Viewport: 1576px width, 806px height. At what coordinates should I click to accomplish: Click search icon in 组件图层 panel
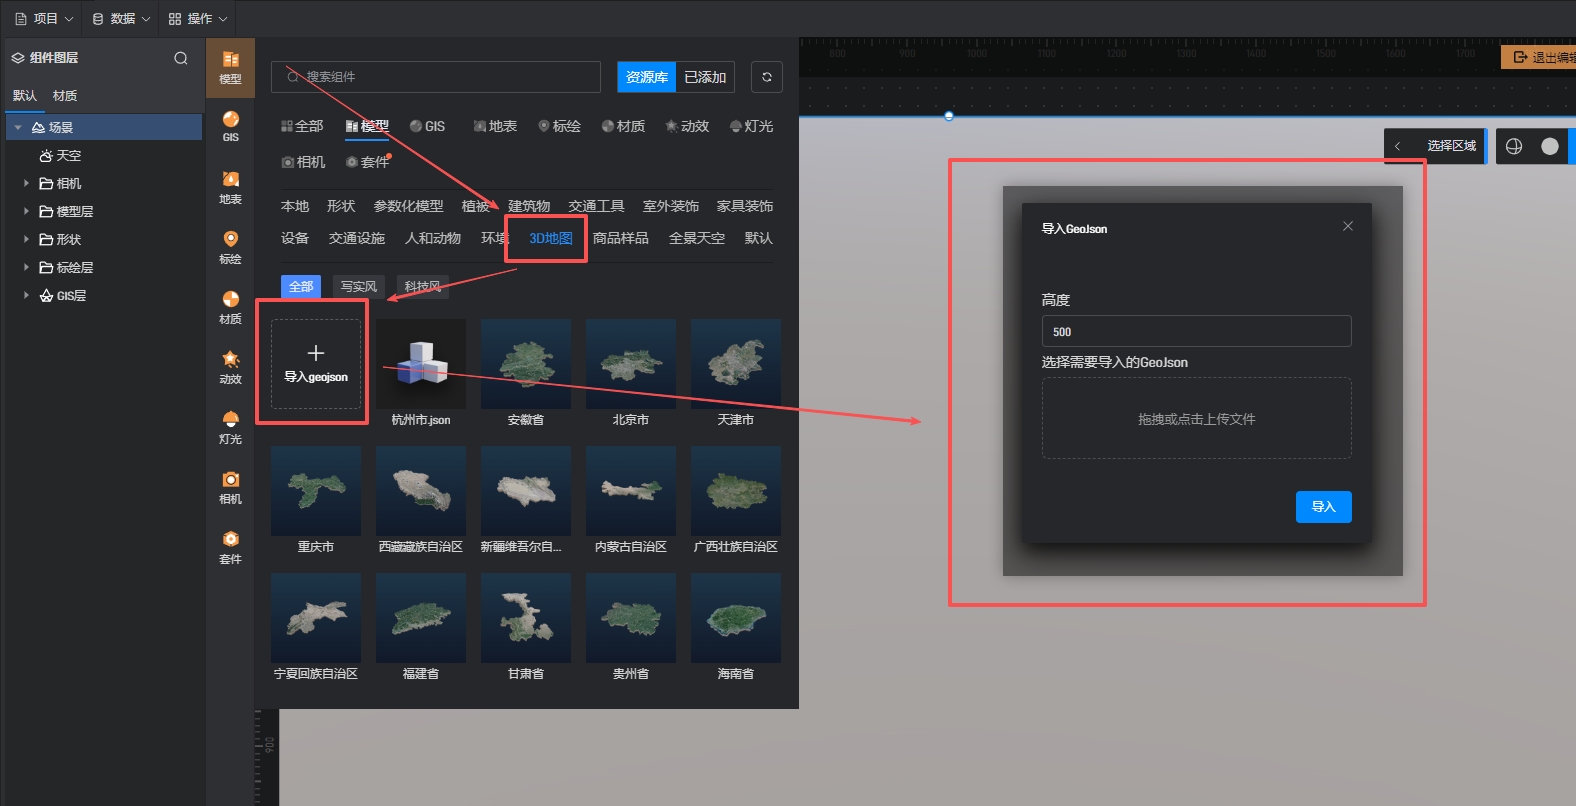(x=181, y=58)
